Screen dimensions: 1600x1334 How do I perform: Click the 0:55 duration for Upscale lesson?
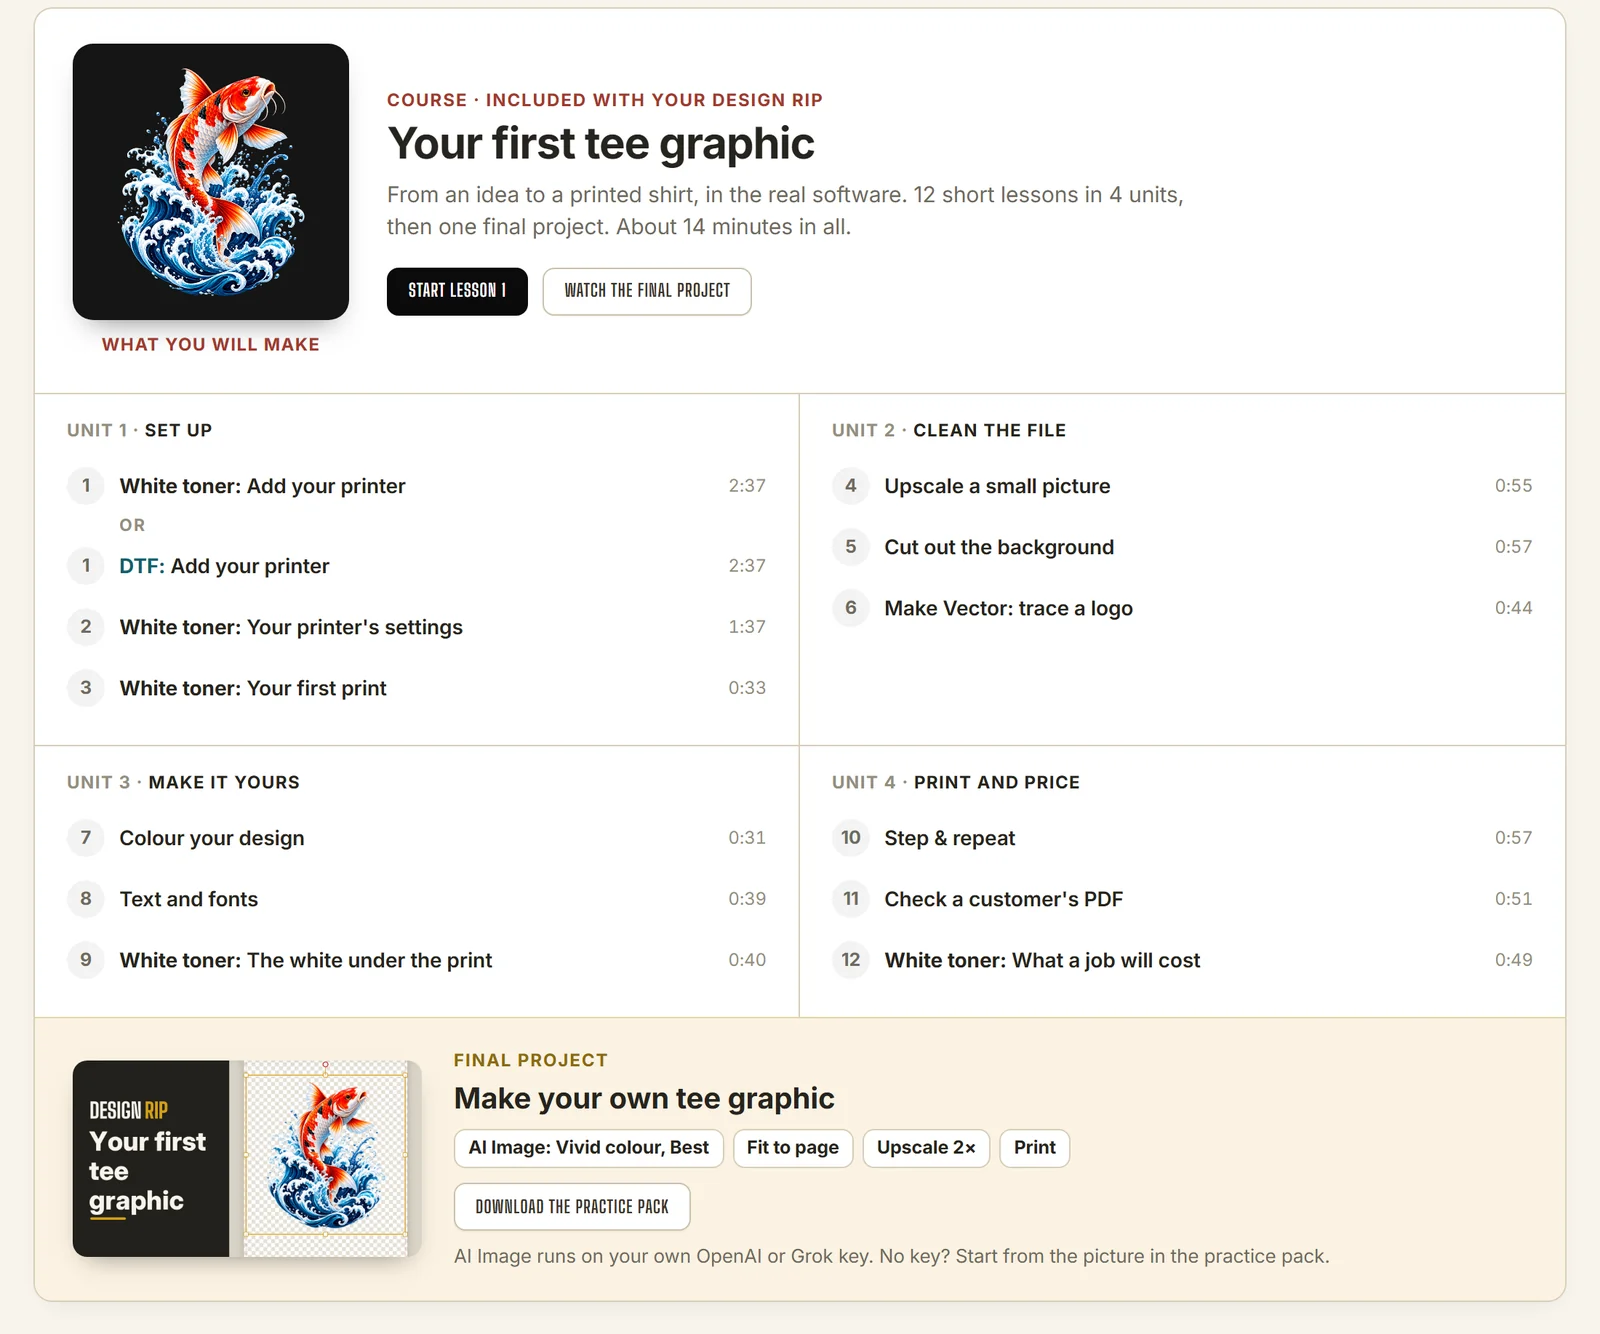1513,486
